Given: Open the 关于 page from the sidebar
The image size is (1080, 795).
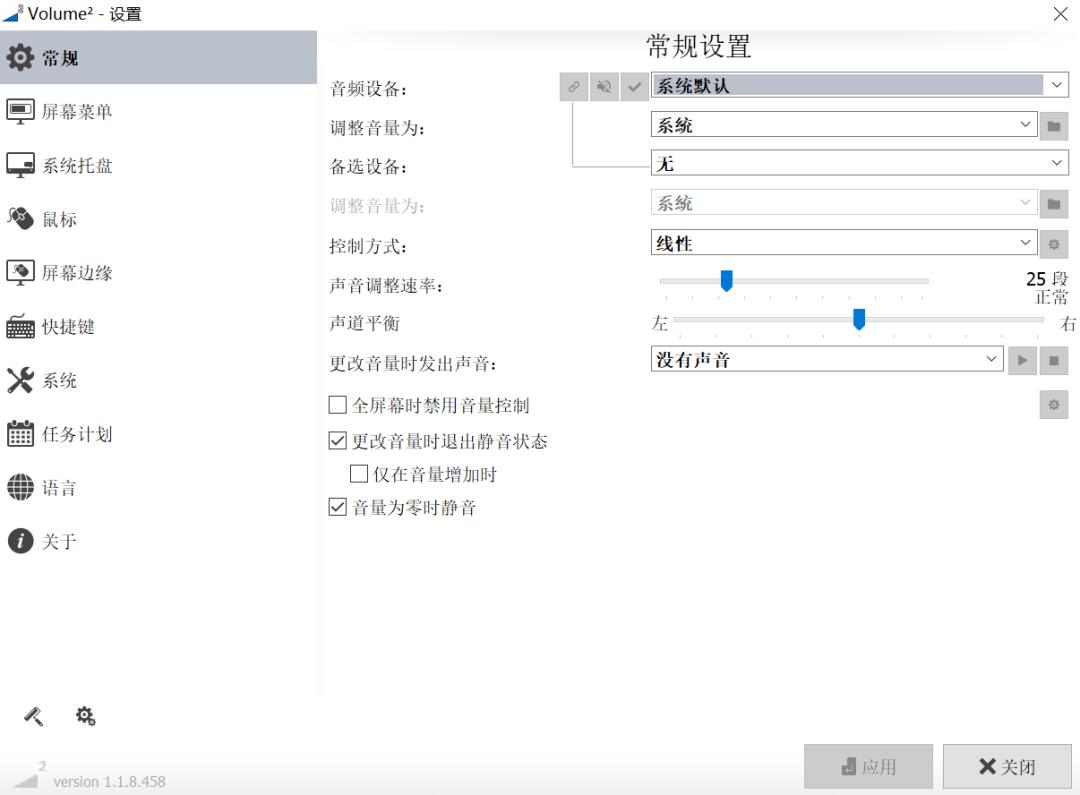Looking at the screenshot, I should (60, 540).
